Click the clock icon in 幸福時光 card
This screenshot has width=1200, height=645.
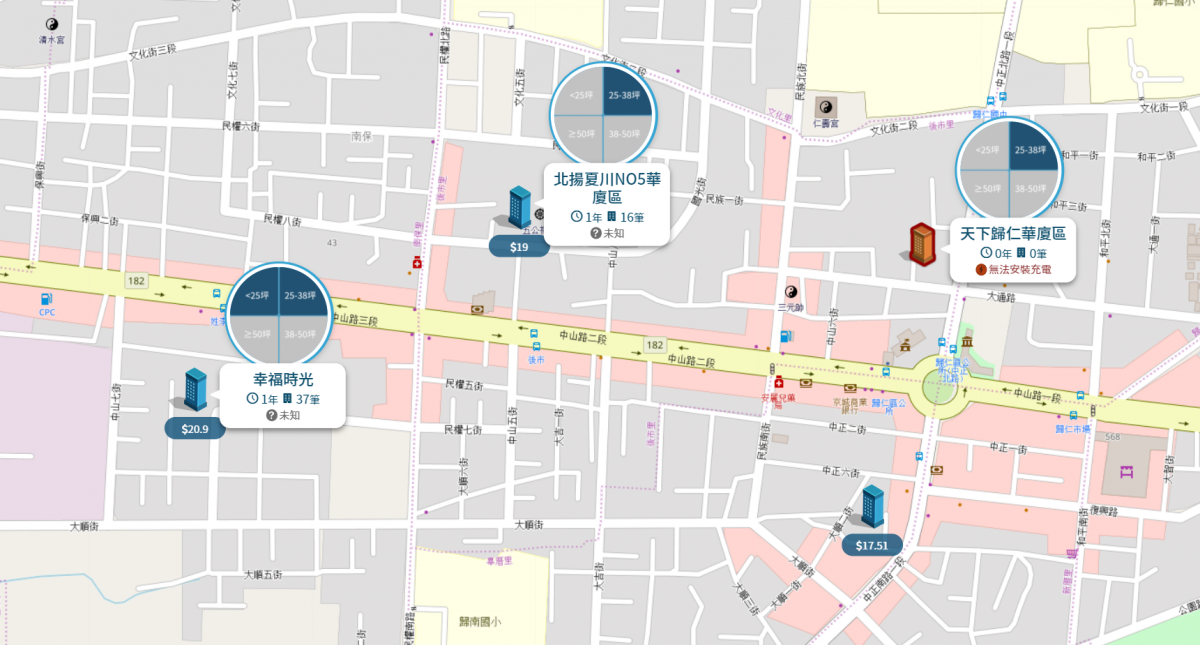[252, 400]
